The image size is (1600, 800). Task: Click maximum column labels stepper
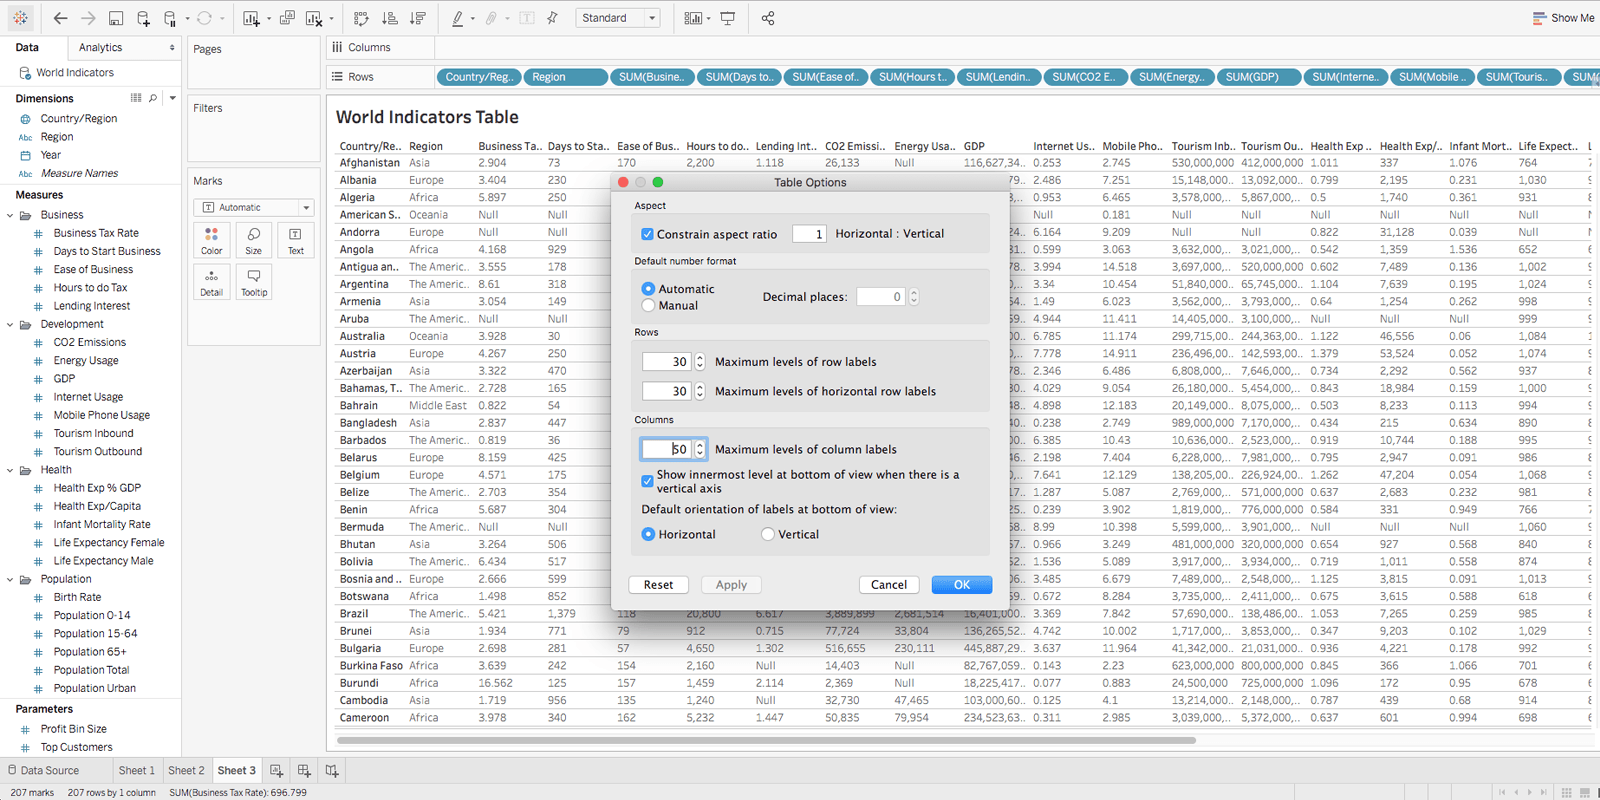tap(700, 449)
